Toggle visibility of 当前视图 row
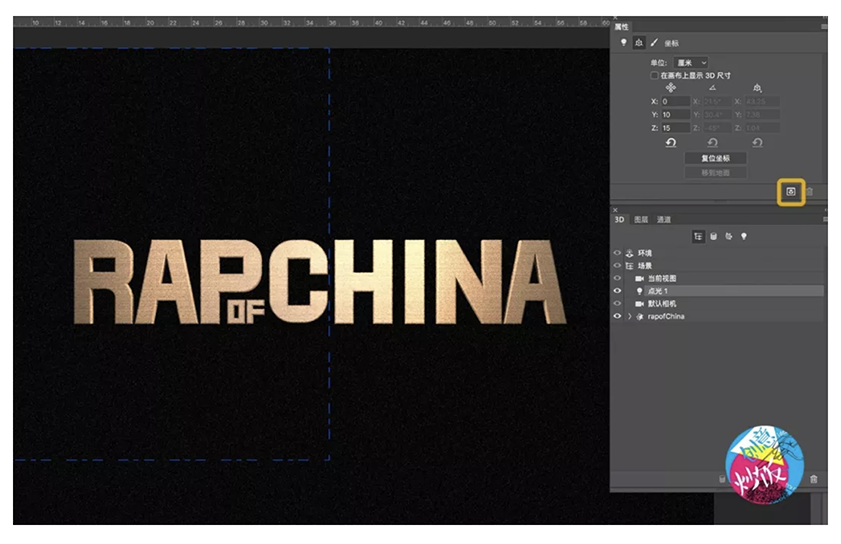Image resolution: width=841 pixels, height=544 pixels. (617, 278)
